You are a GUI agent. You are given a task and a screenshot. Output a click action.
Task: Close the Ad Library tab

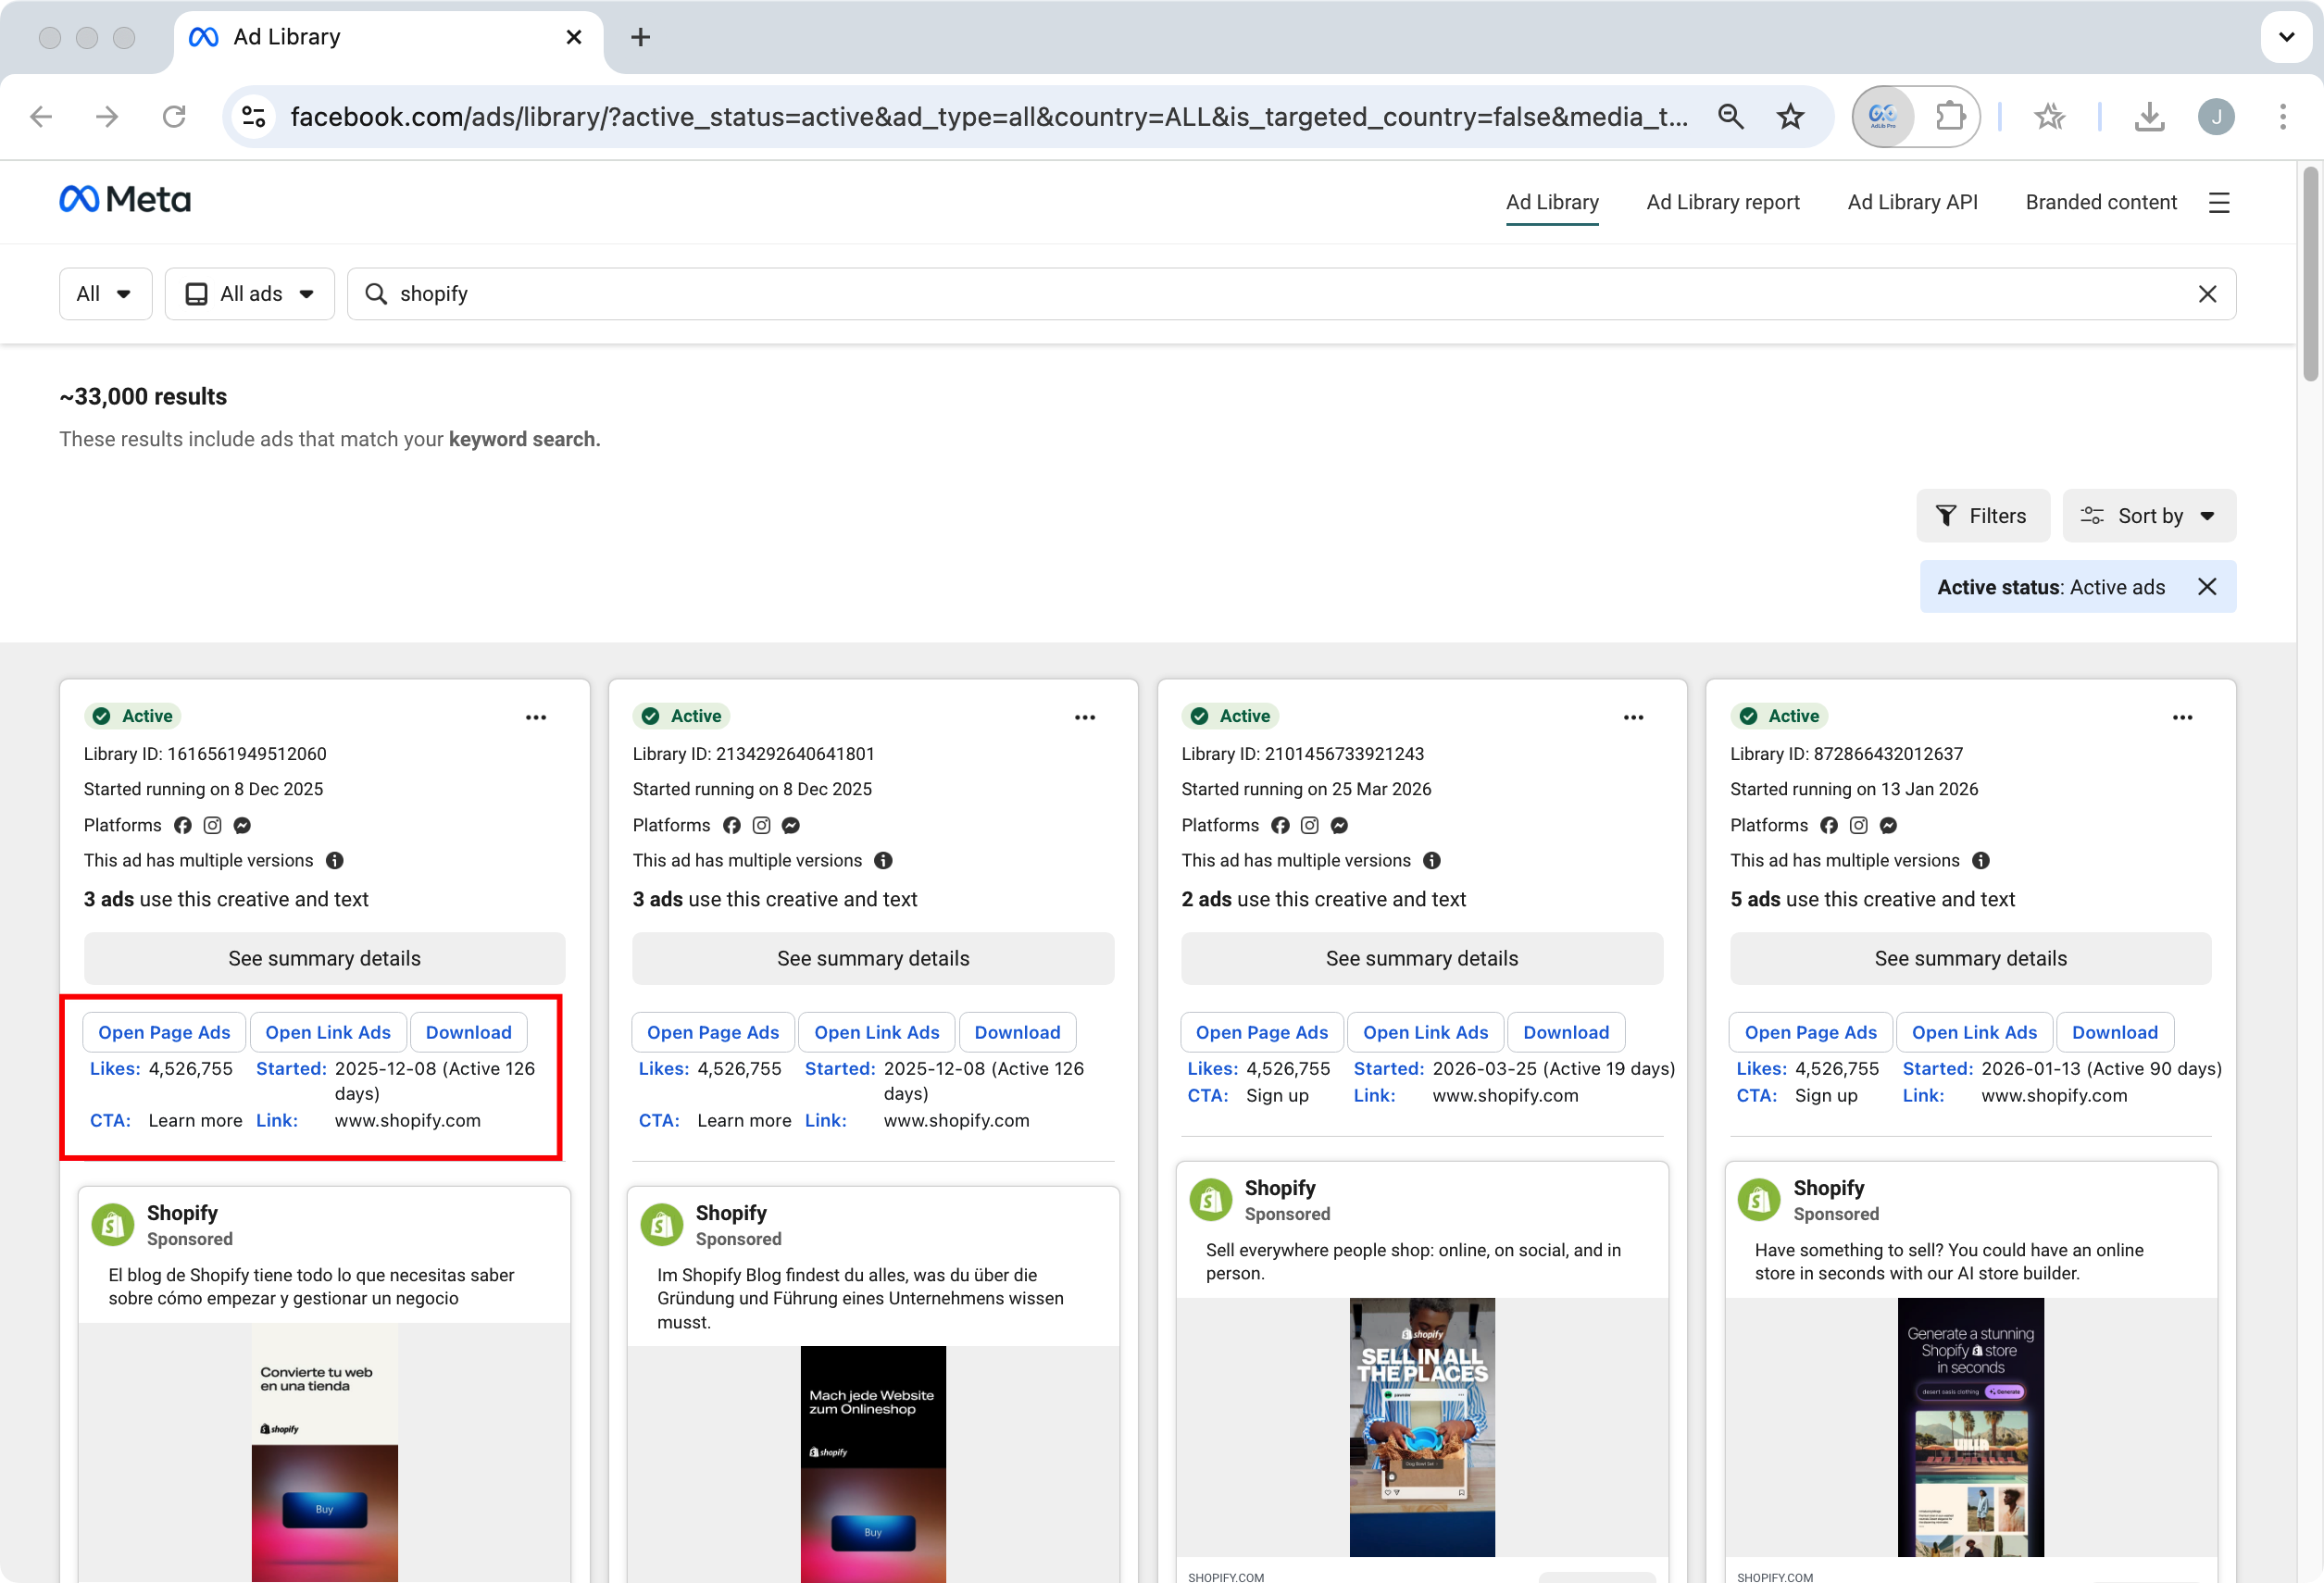coord(574,37)
